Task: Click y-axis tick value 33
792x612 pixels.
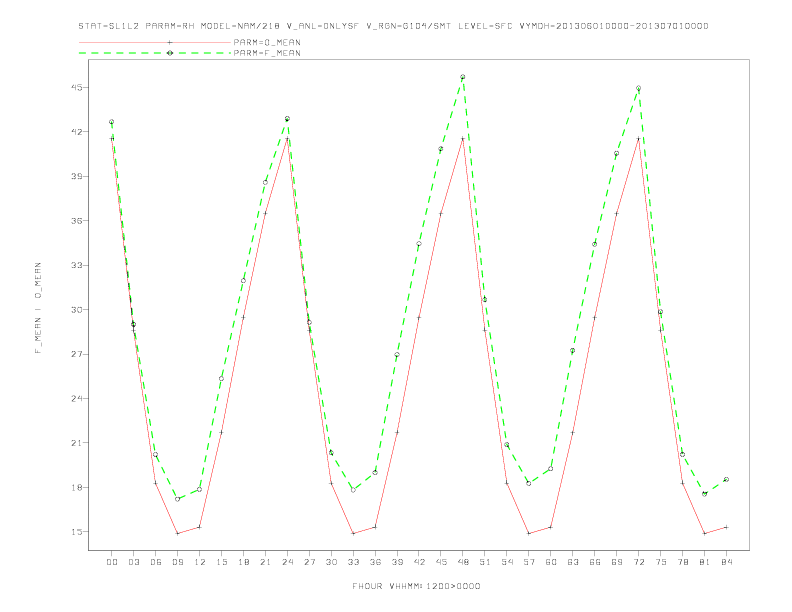Action: (76, 265)
